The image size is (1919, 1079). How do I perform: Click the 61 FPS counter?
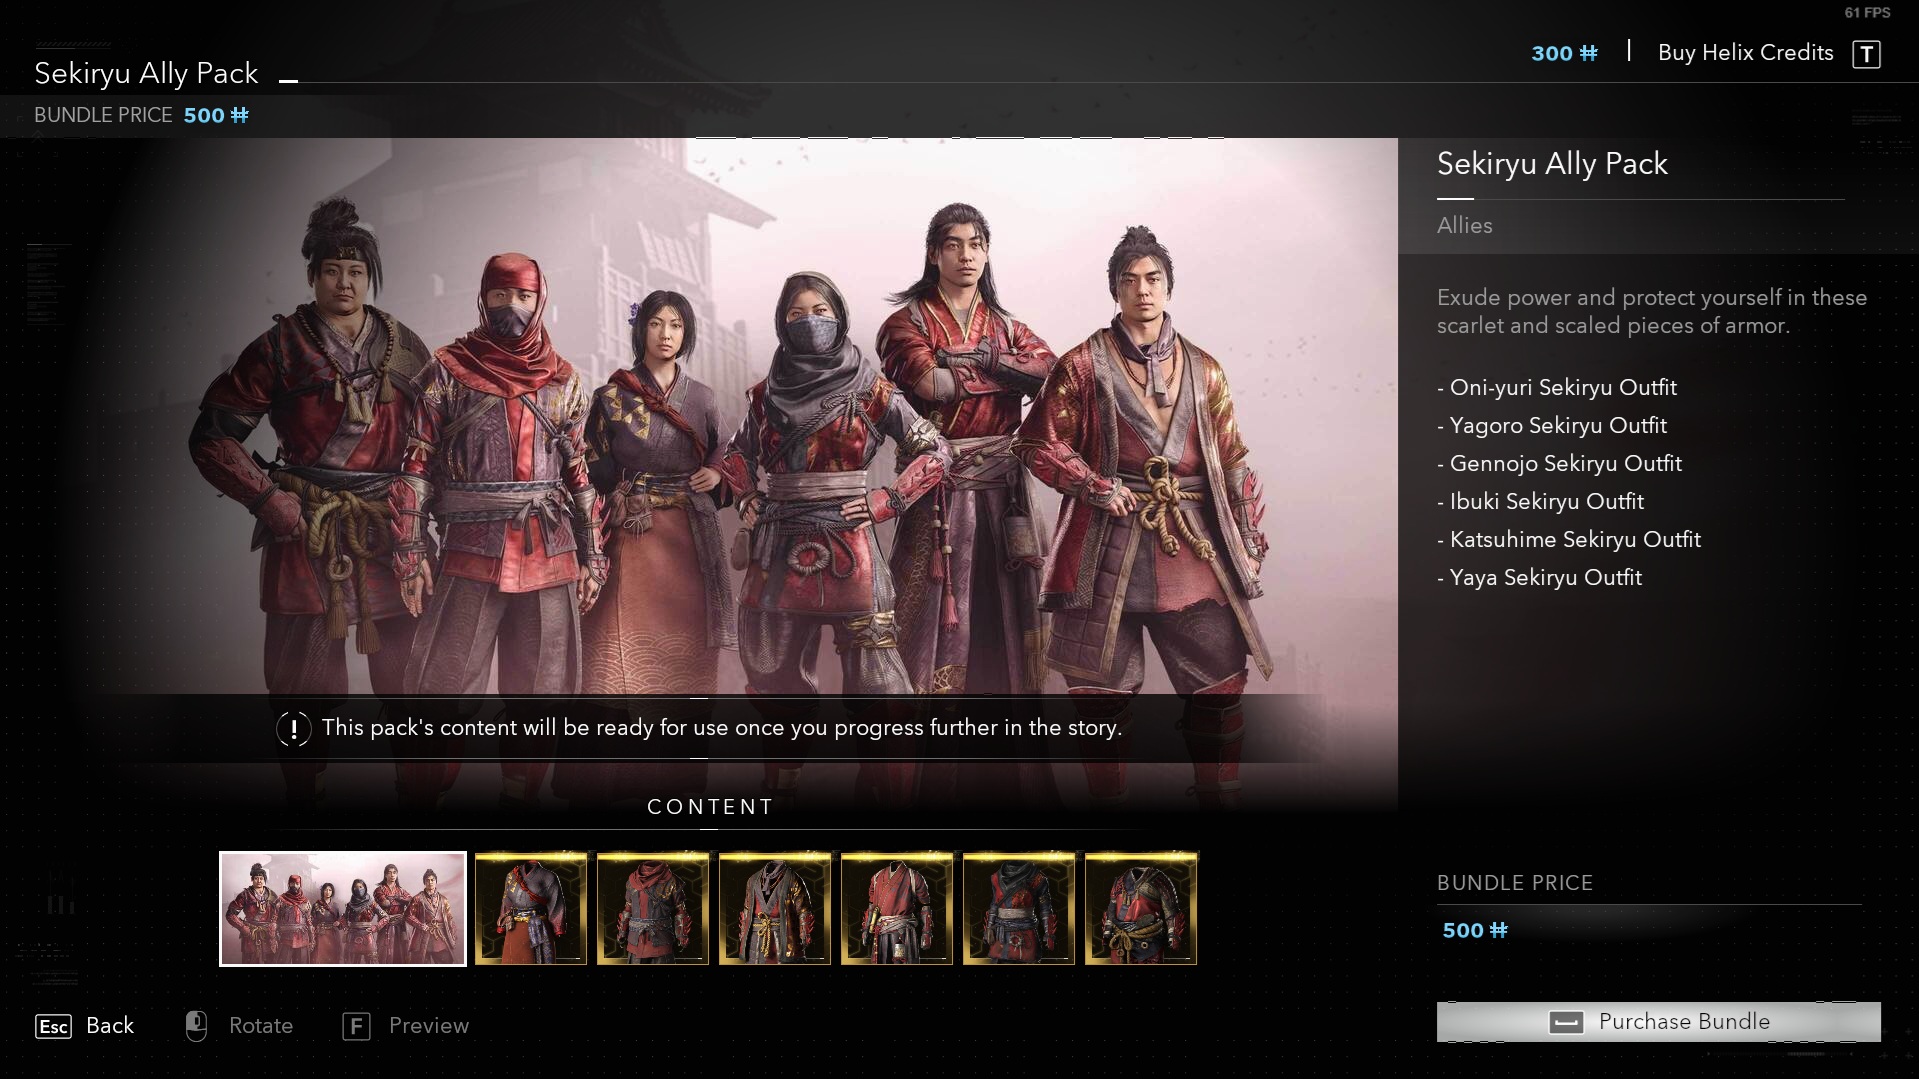coord(1867,13)
